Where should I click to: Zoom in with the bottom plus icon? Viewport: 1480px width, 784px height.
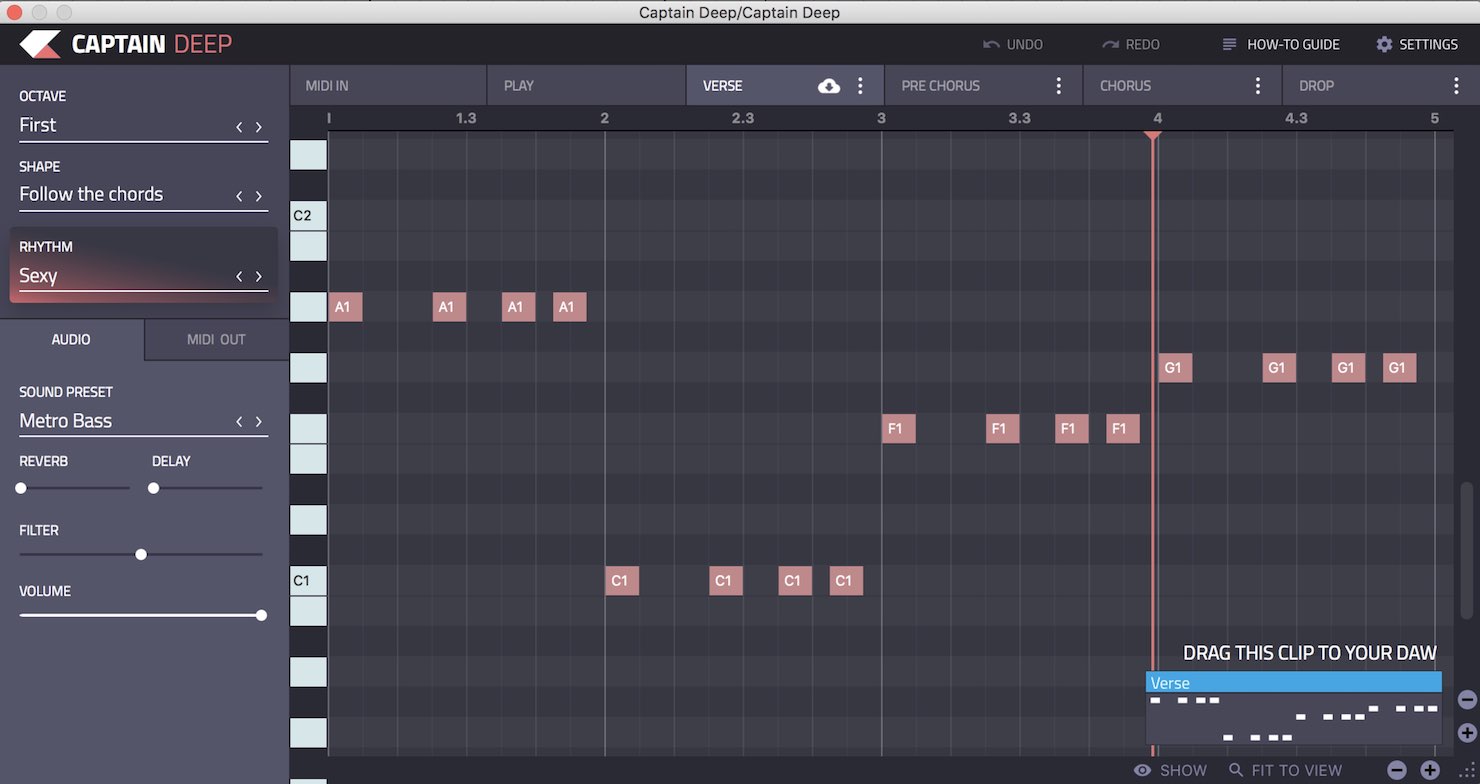coord(1430,770)
